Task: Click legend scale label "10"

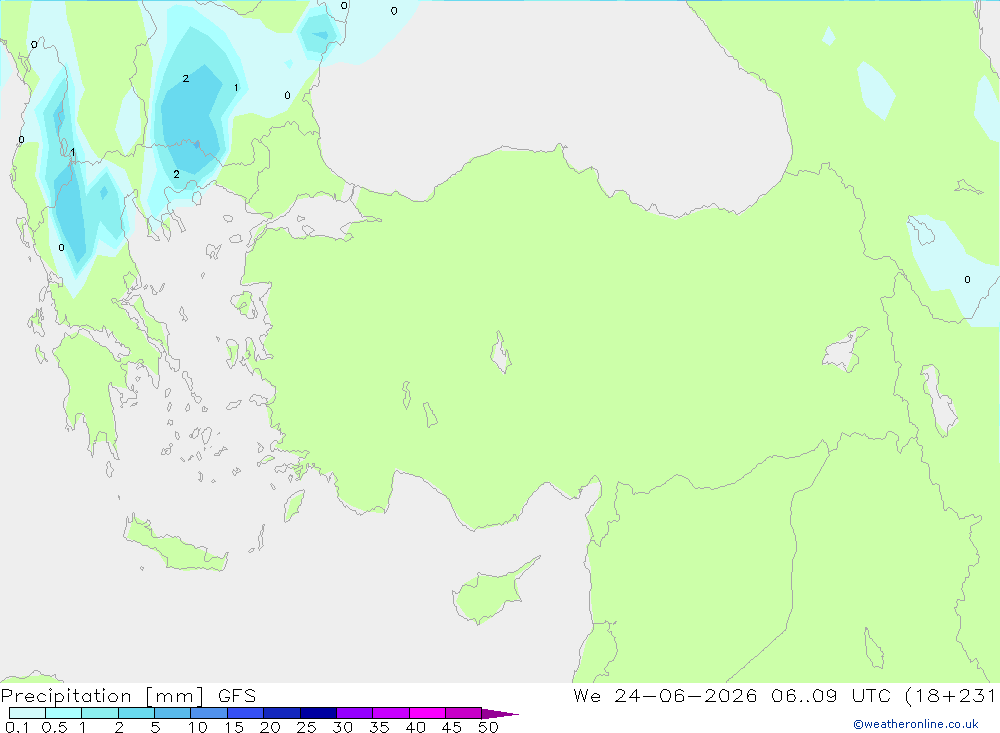Action: [197, 727]
